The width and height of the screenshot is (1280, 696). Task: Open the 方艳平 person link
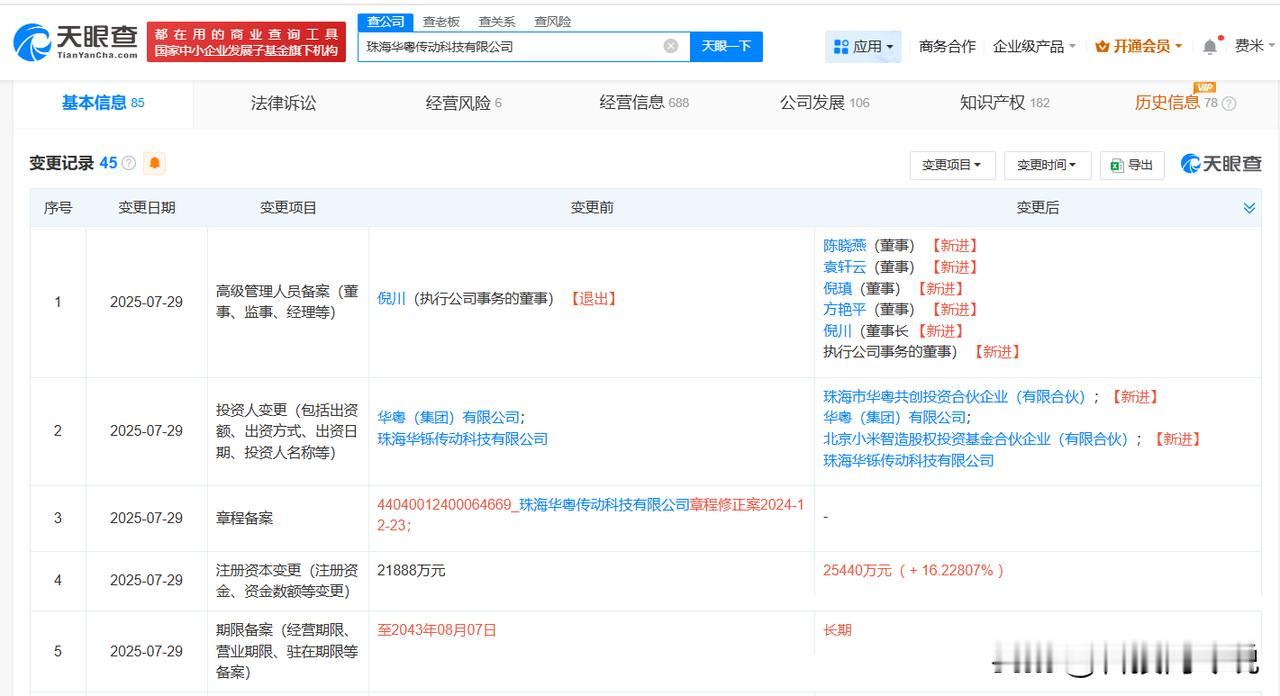844,309
